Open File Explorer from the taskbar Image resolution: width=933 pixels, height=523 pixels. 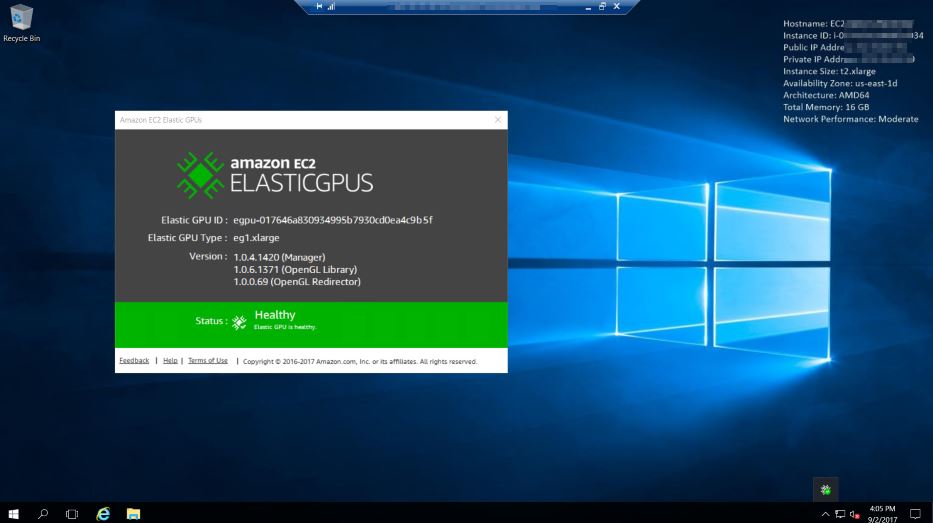[x=133, y=513]
